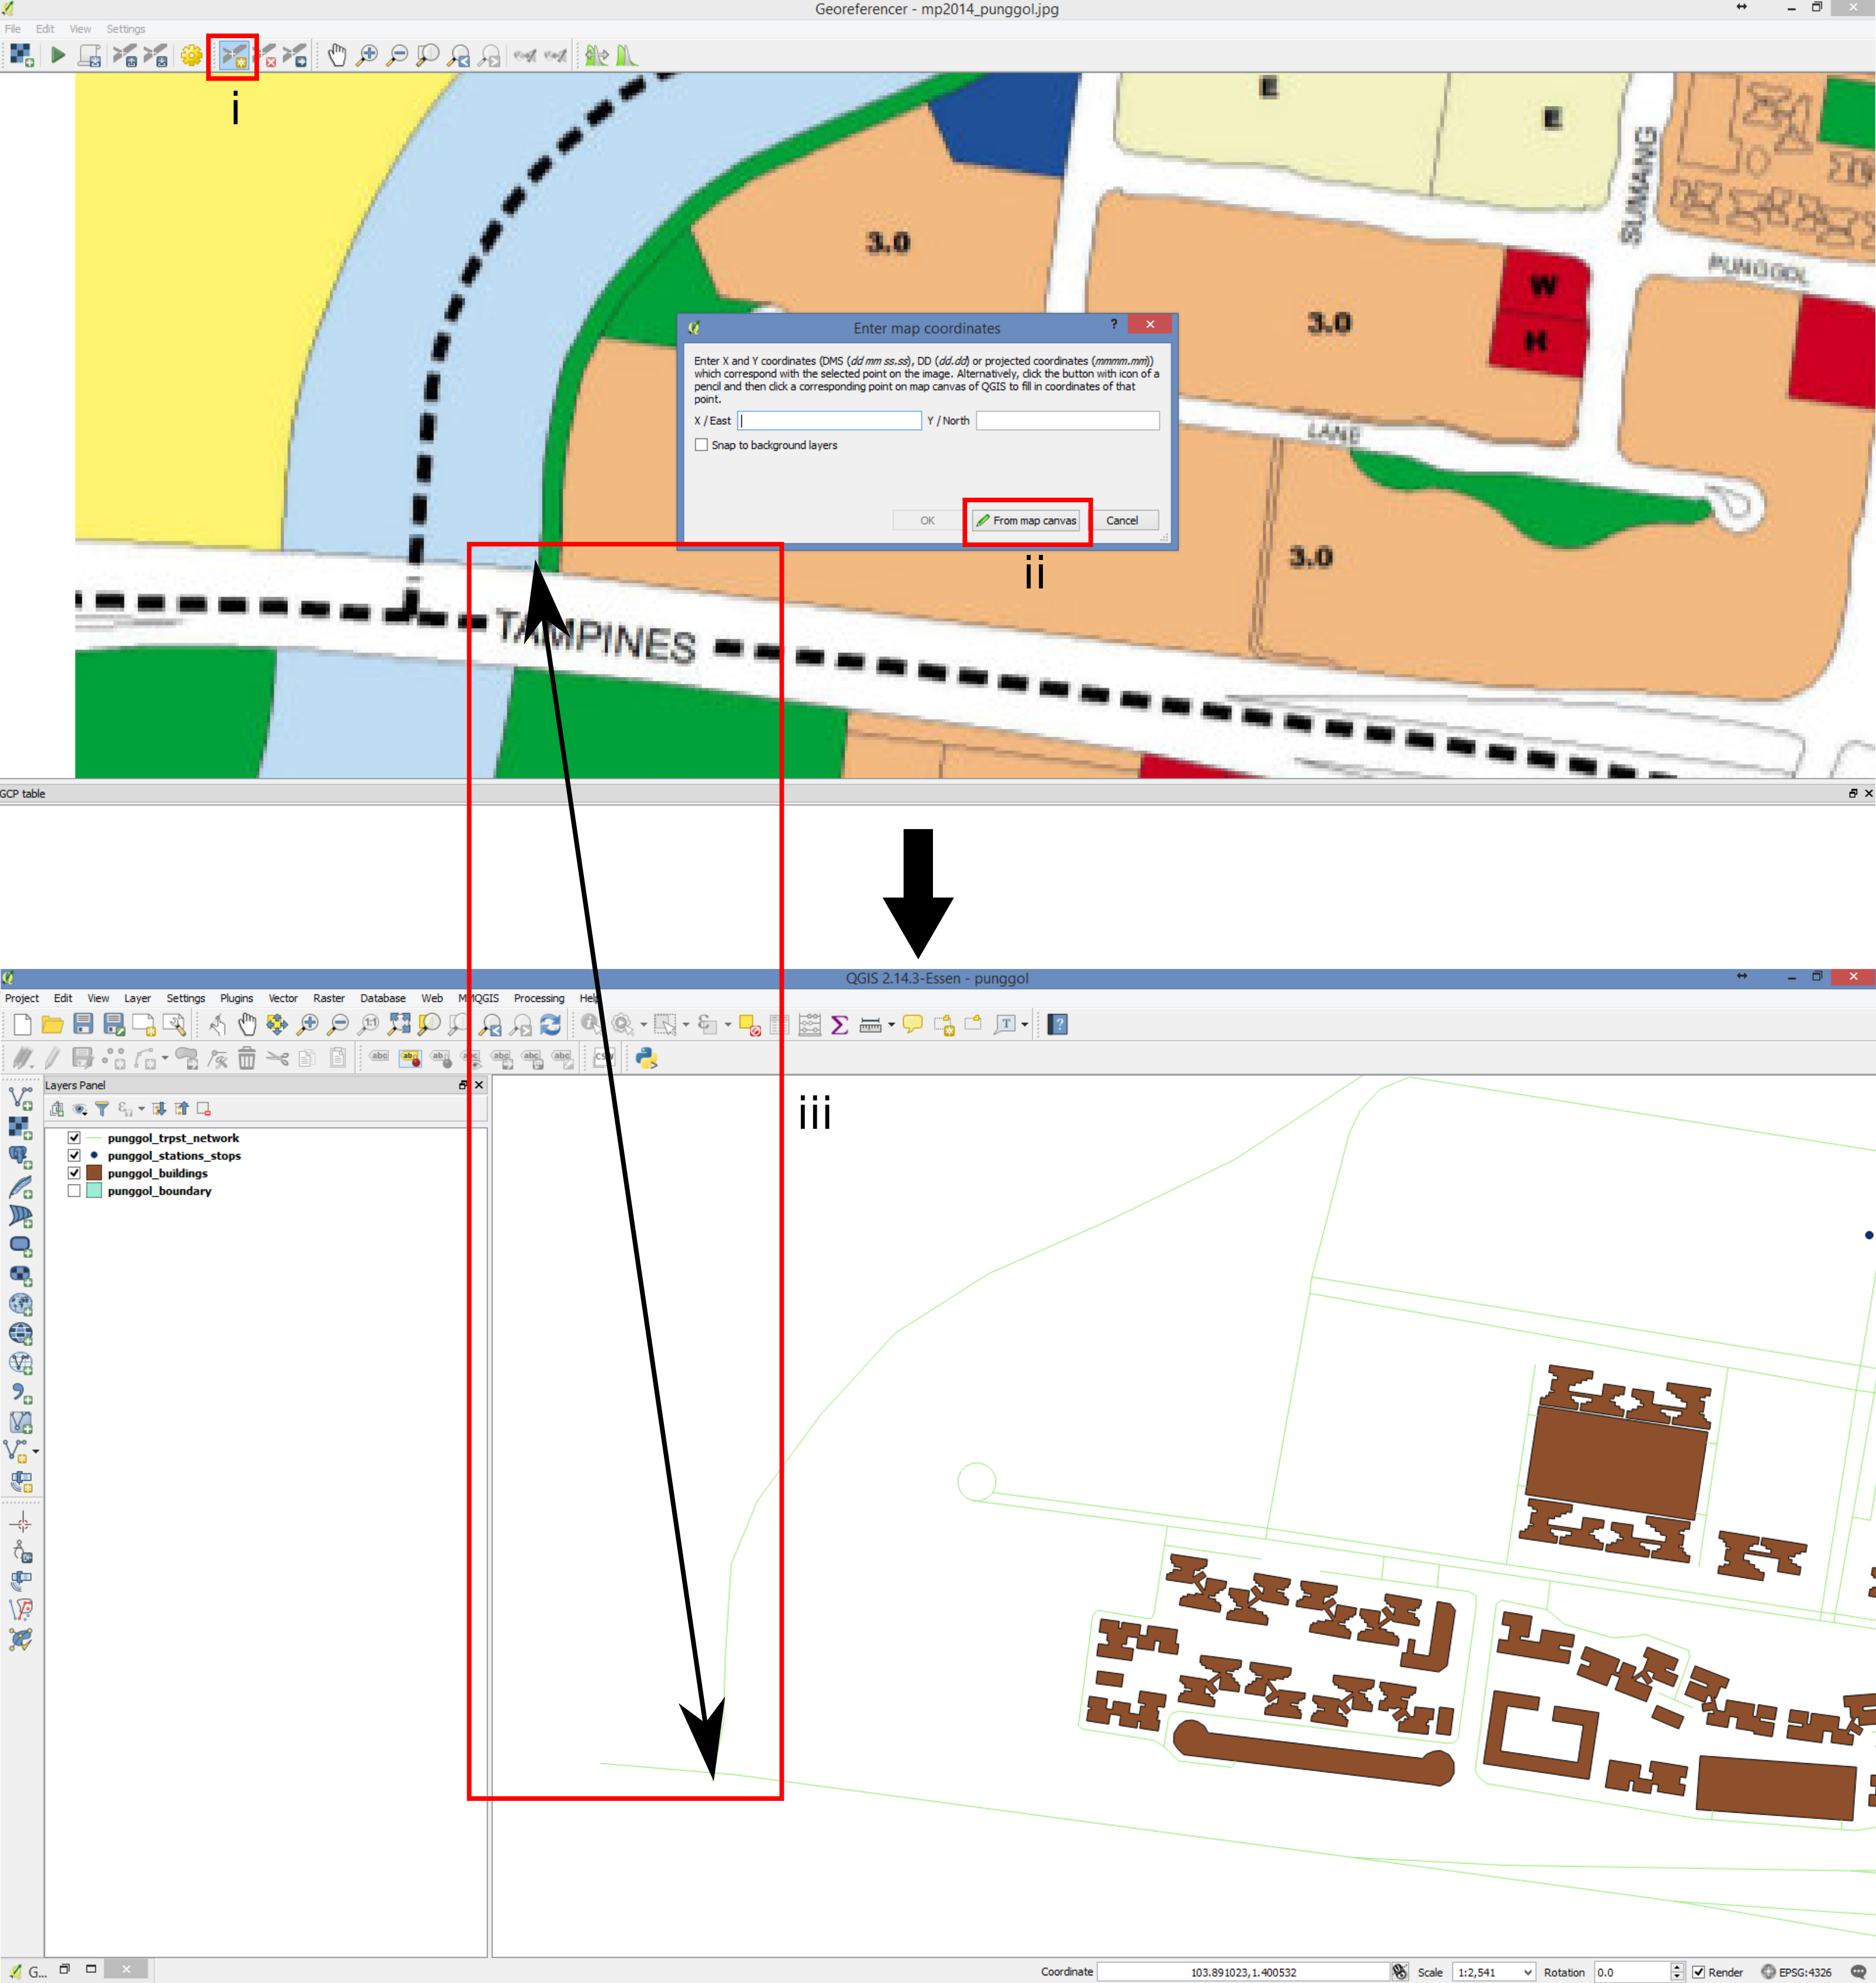Select the Delete Point tool
The height and width of the screenshot is (1983, 1876).
point(266,56)
